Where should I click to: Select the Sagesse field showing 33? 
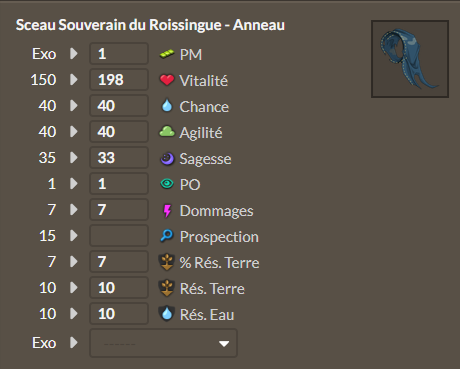(x=119, y=158)
